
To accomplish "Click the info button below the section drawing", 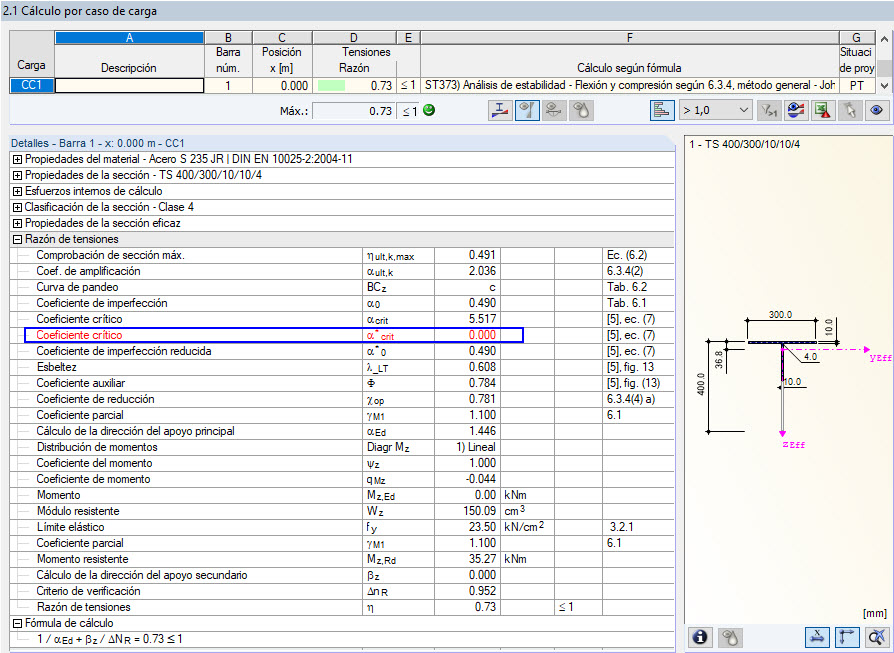I will (701, 636).
